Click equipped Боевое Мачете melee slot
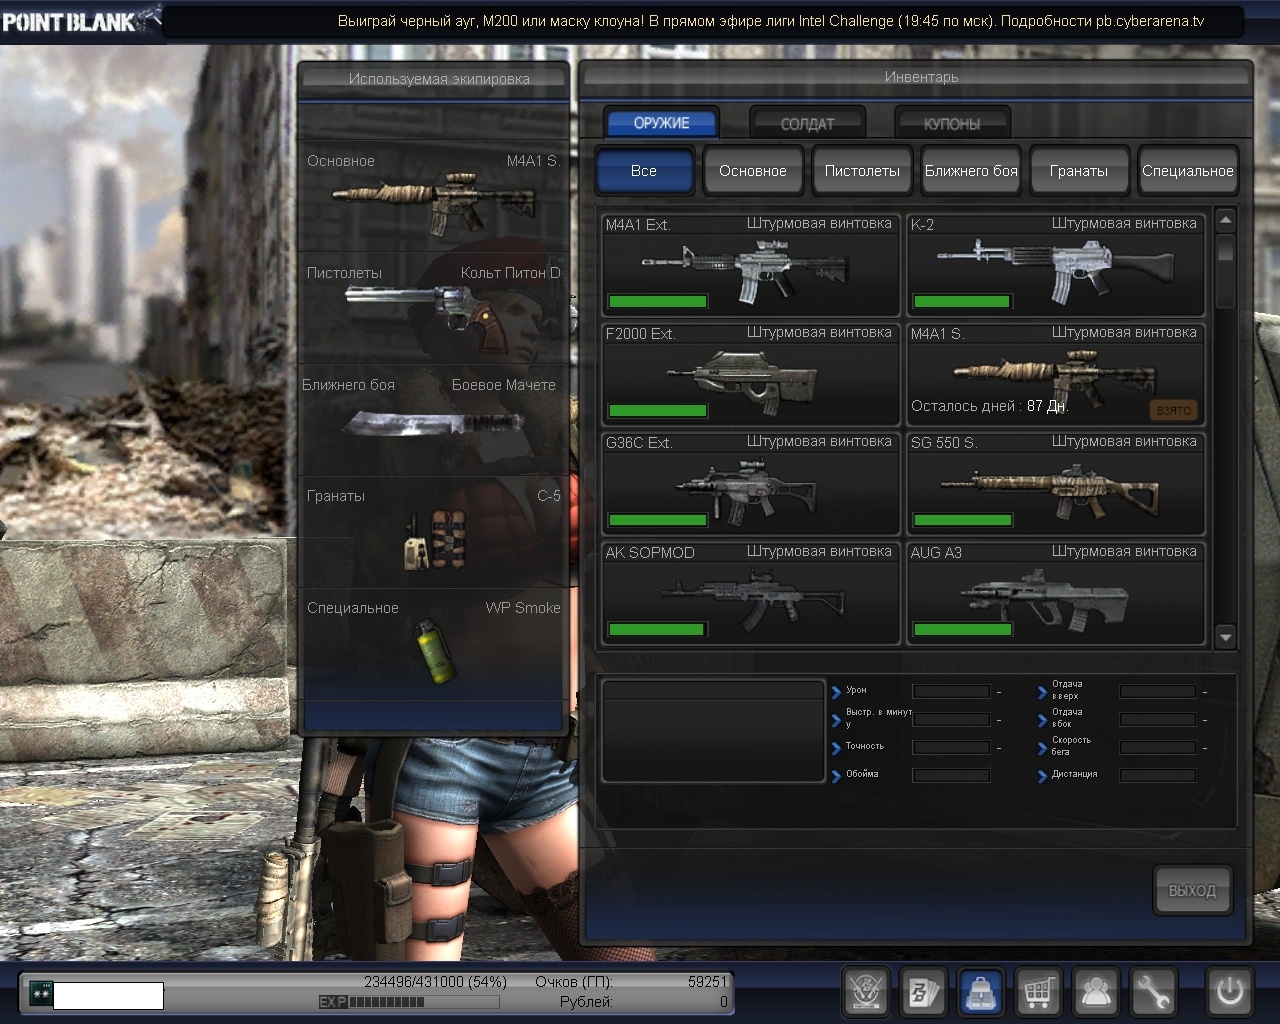 click(x=433, y=419)
